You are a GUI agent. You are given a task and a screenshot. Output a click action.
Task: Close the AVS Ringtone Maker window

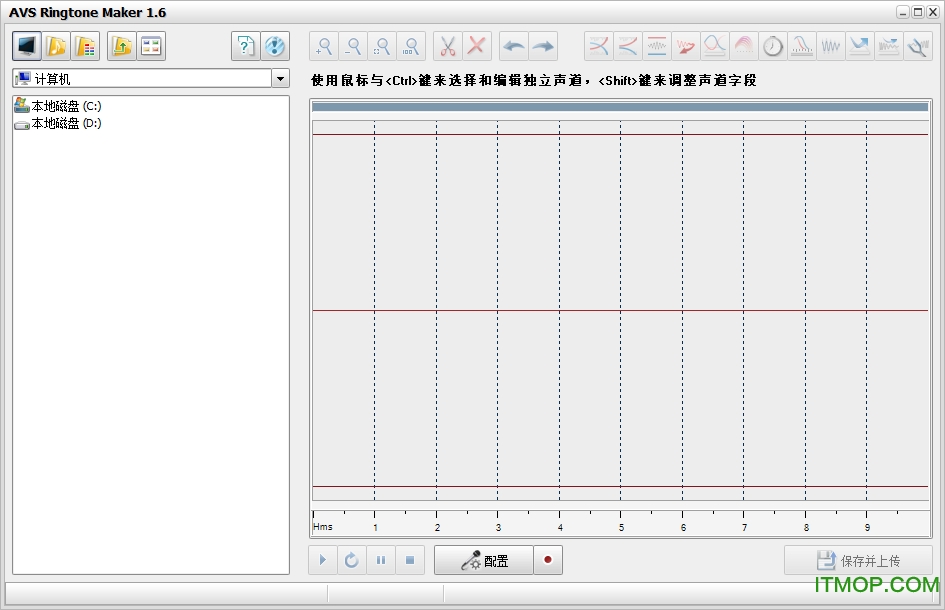tap(932, 12)
